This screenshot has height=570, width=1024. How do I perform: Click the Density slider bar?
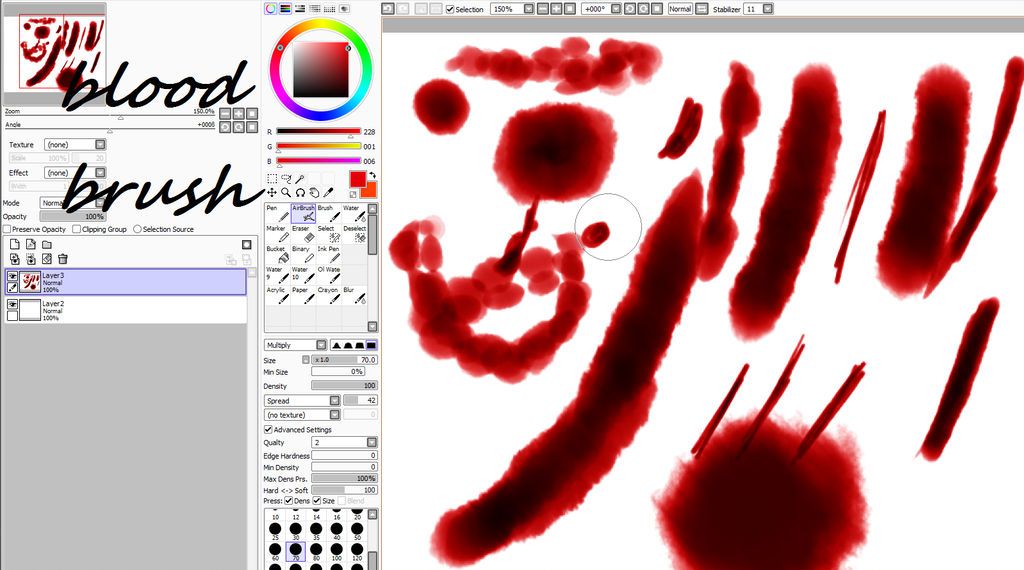[x=344, y=385]
